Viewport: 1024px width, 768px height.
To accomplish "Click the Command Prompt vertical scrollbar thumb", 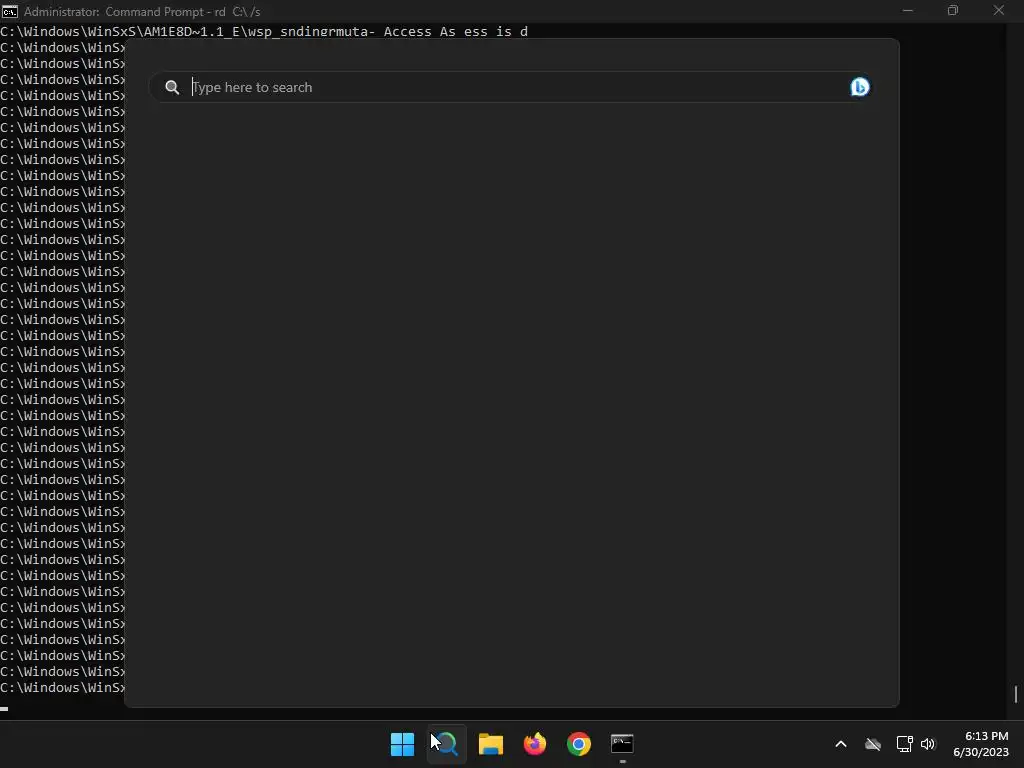I will click(x=1016, y=694).
